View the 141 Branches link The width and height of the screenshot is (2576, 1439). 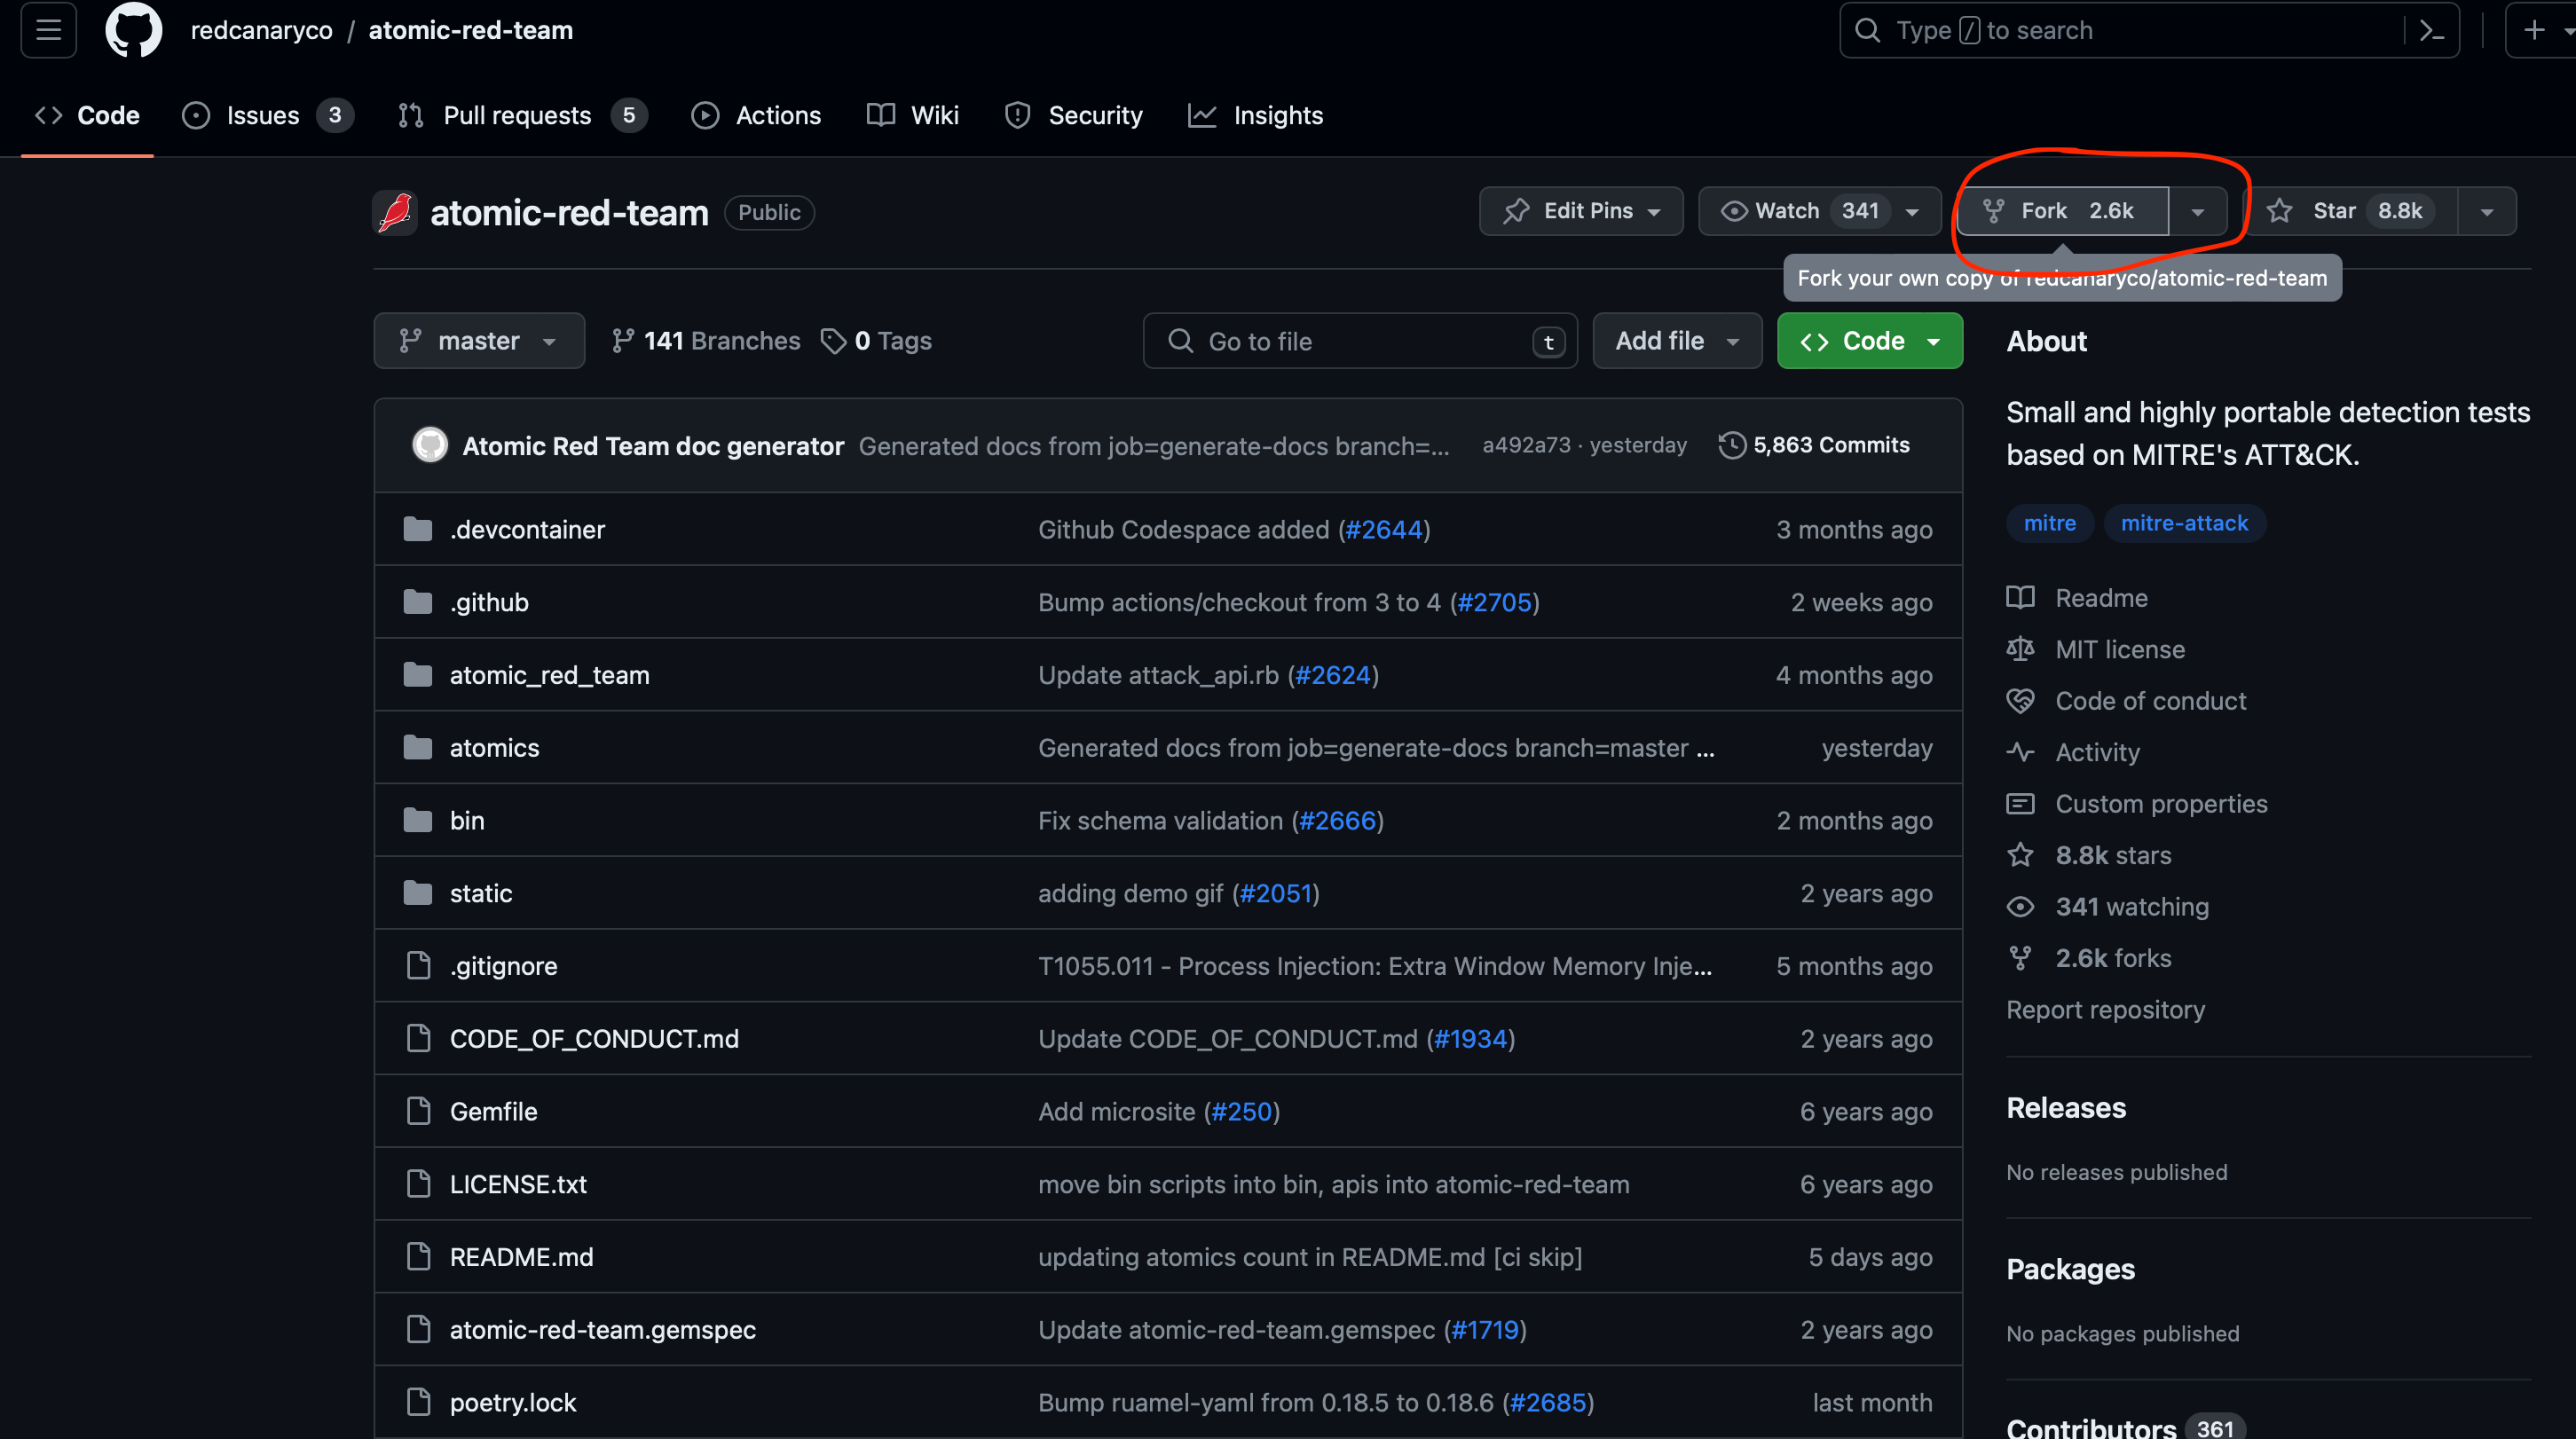click(x=706, y=341)
